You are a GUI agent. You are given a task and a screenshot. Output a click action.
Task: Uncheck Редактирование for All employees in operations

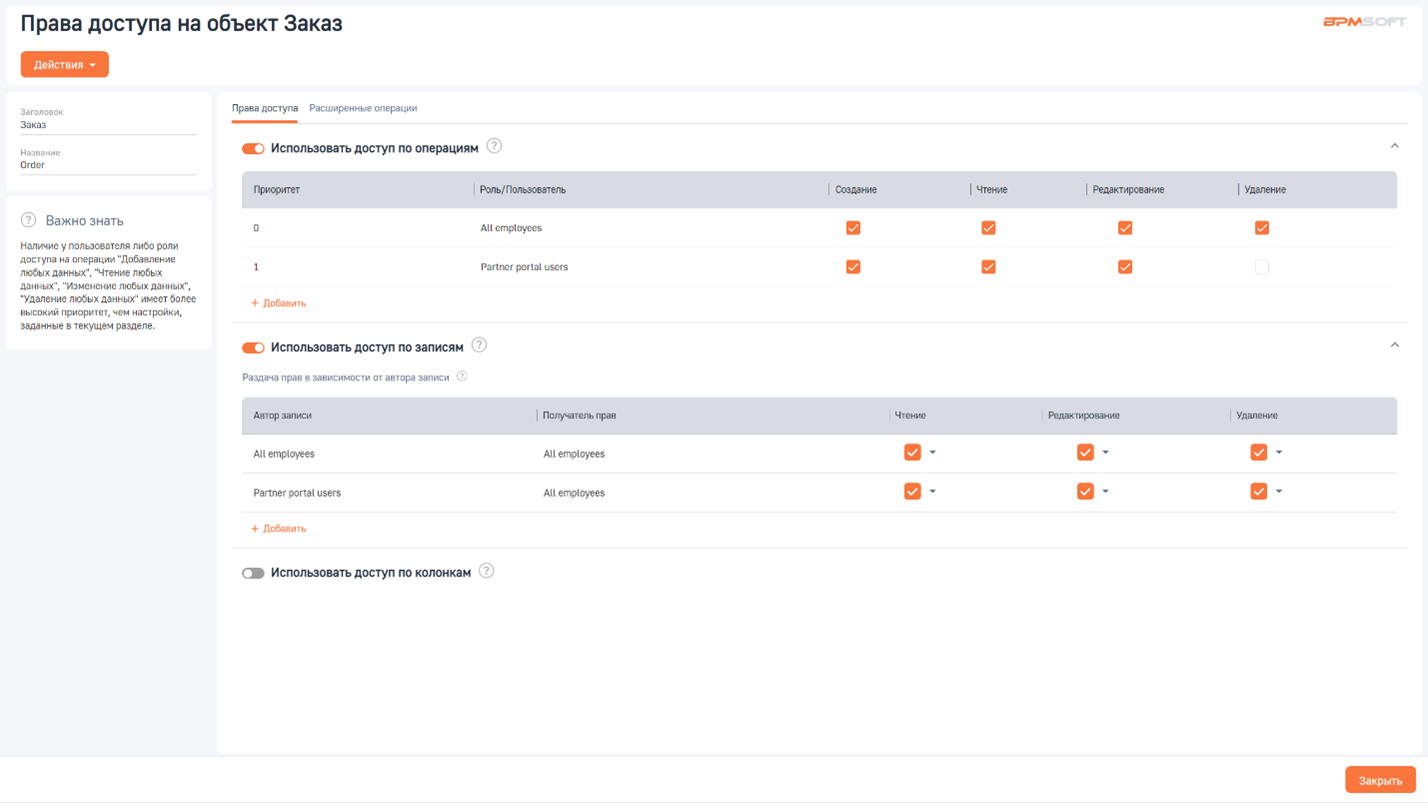(x=1125, y=228)
